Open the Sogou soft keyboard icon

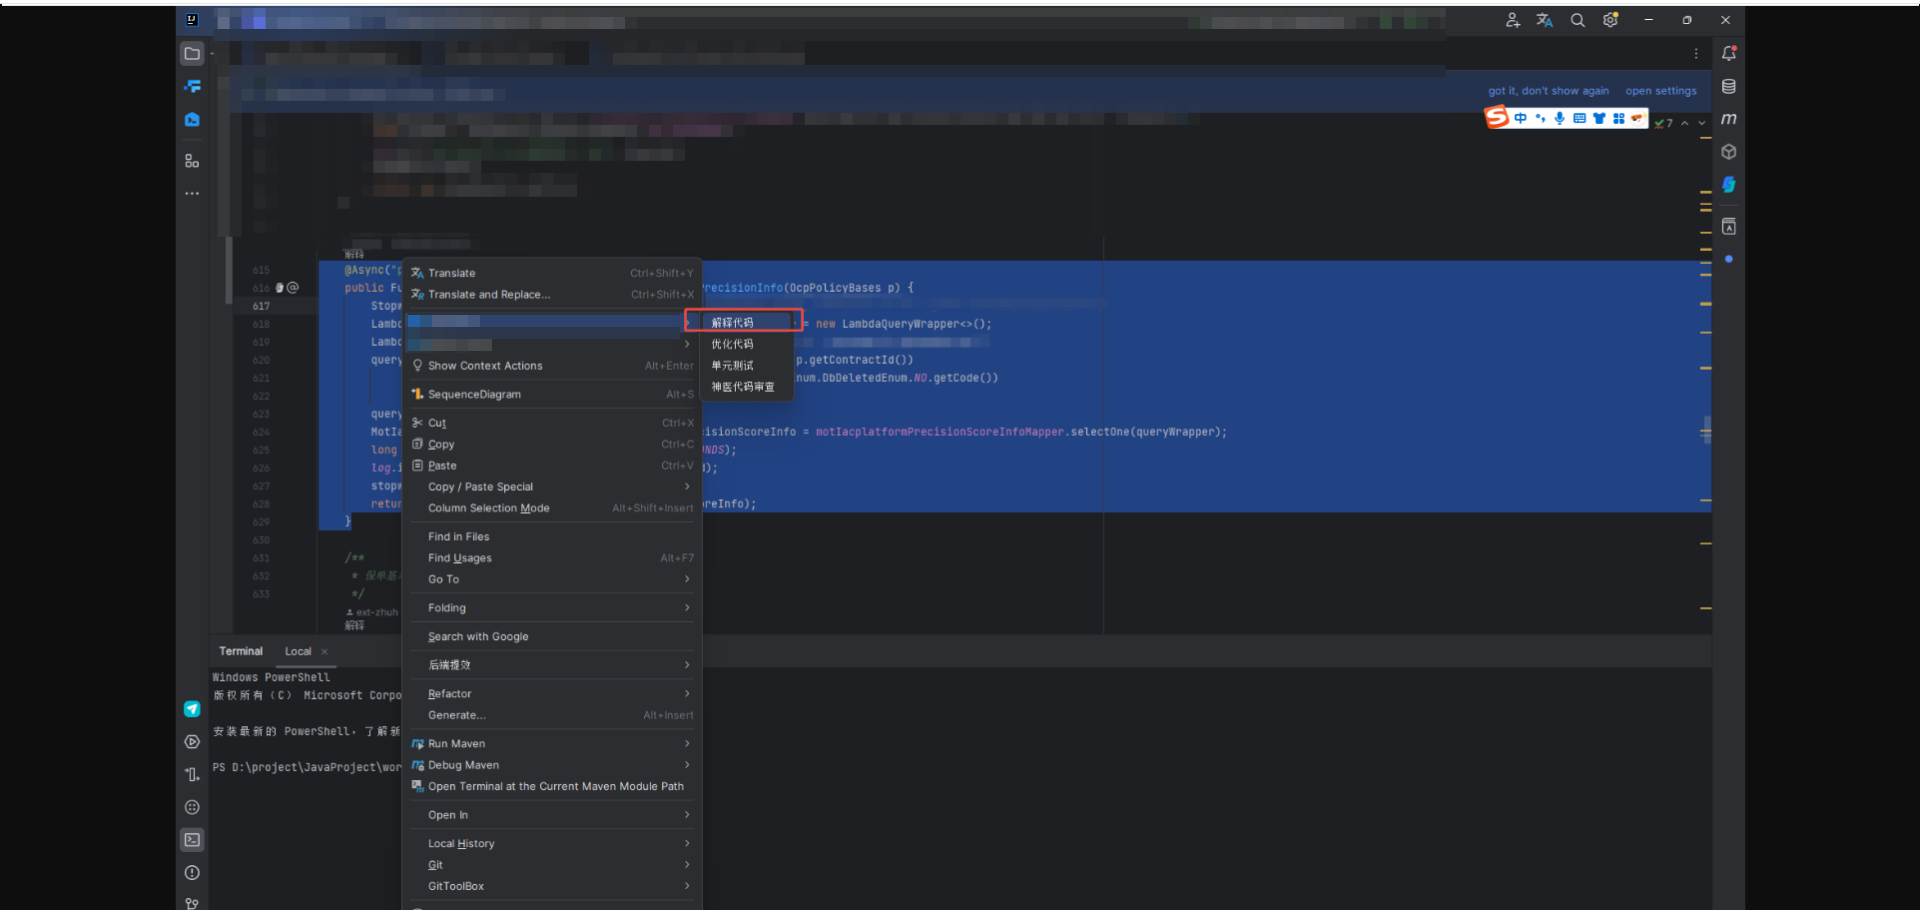coord(1579,118)
